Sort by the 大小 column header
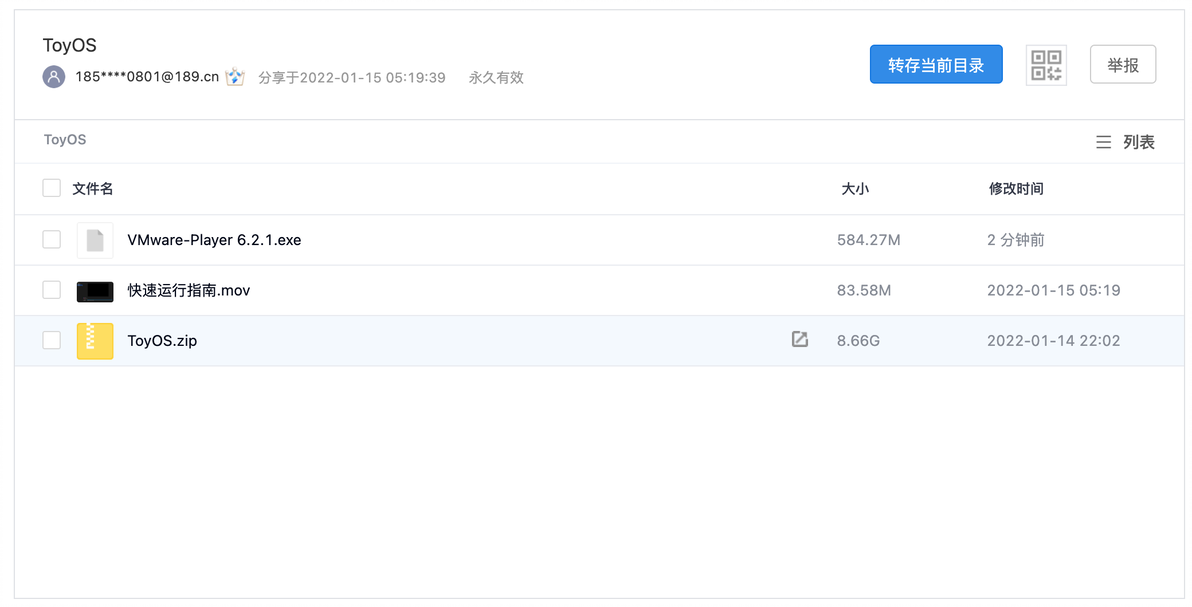Screen dimensions: 1192x607 click(855, 188)
